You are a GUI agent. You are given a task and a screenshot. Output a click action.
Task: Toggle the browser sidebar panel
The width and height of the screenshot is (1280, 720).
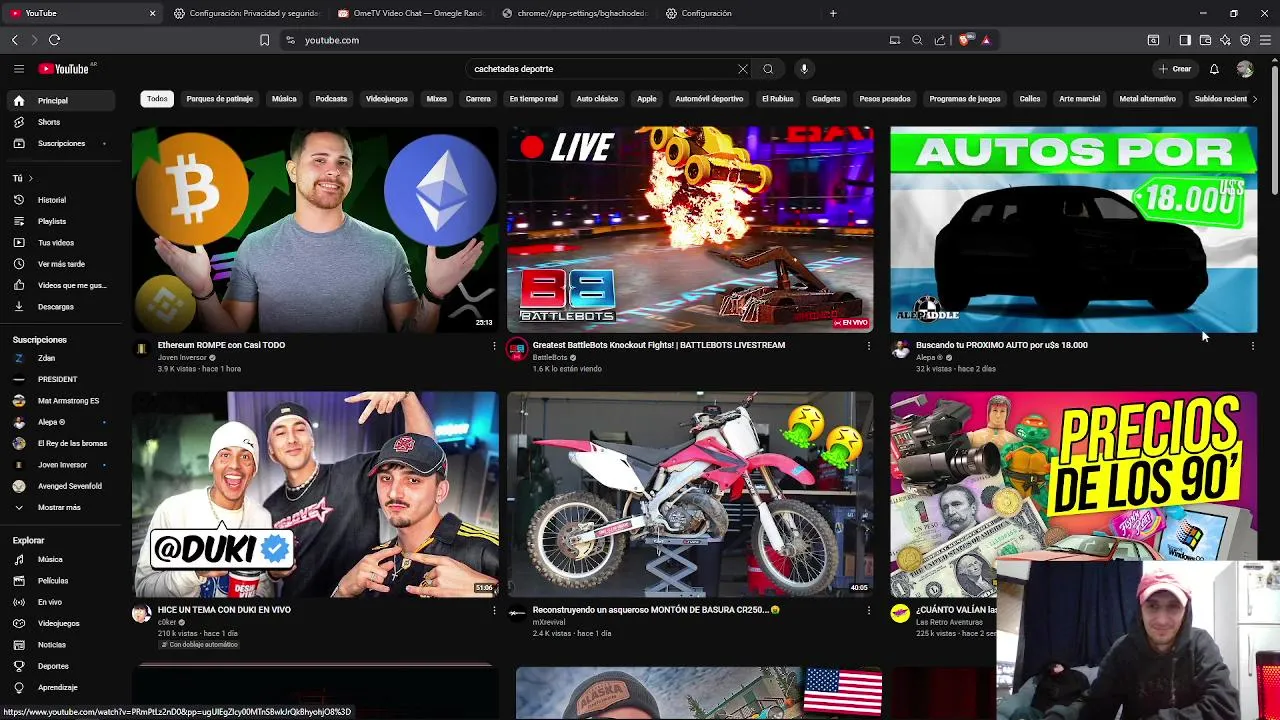1185,40
